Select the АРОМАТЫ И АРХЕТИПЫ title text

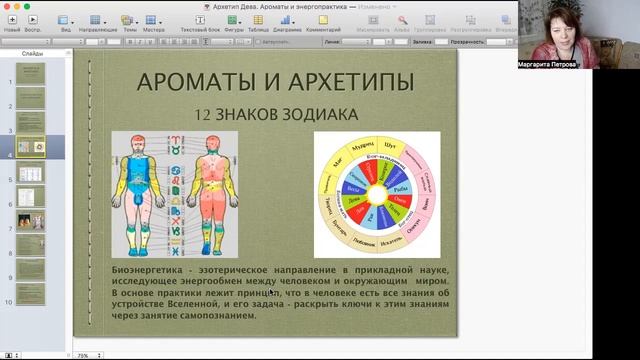[x=276, y=82]
